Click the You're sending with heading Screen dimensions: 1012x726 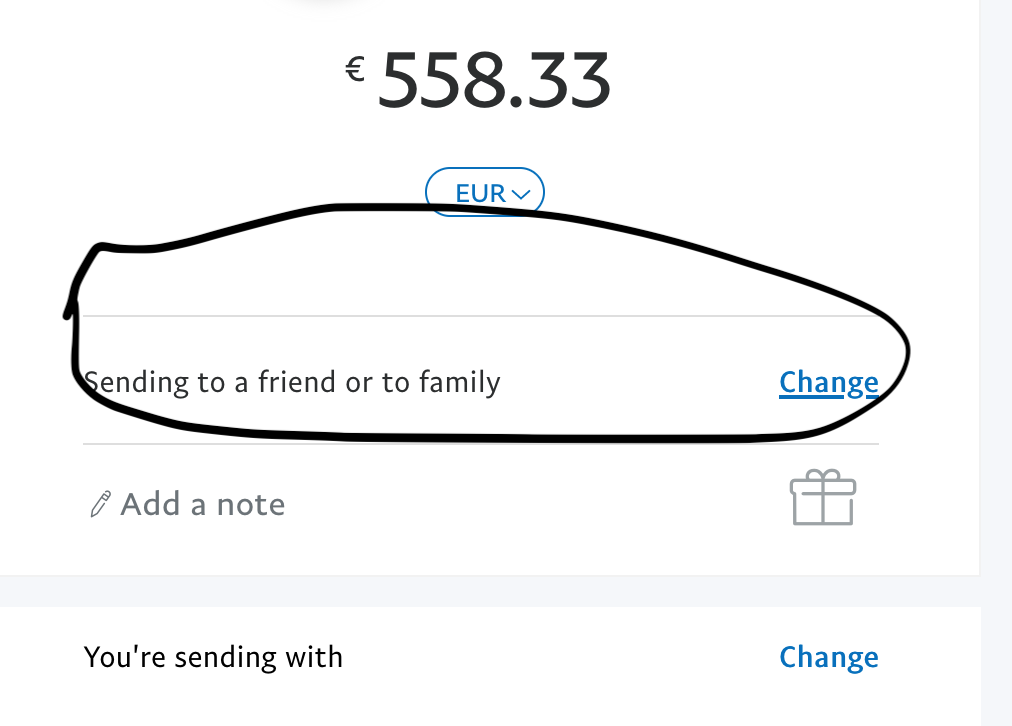click(213, 657)
